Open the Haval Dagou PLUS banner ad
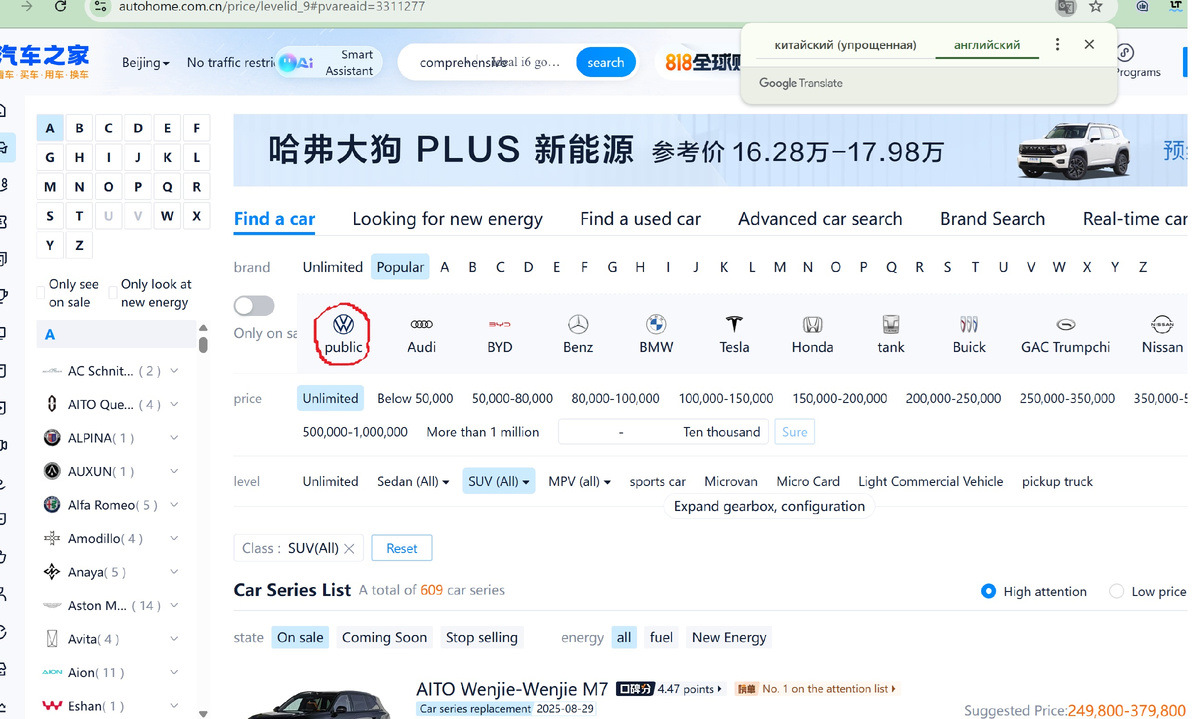The width and height of the screenshot is (1200, 719). tap(710, 150)
